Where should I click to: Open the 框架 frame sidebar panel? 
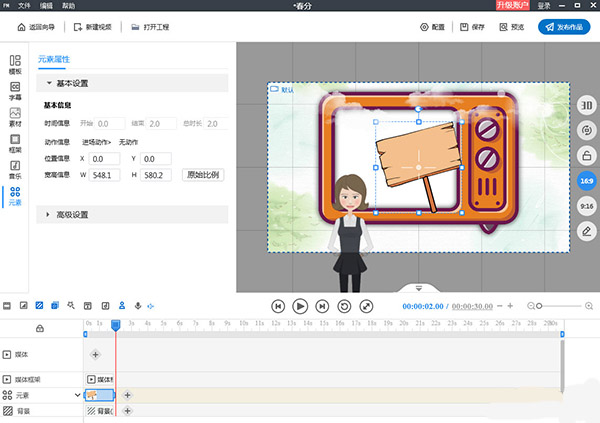tap(15, 143)
